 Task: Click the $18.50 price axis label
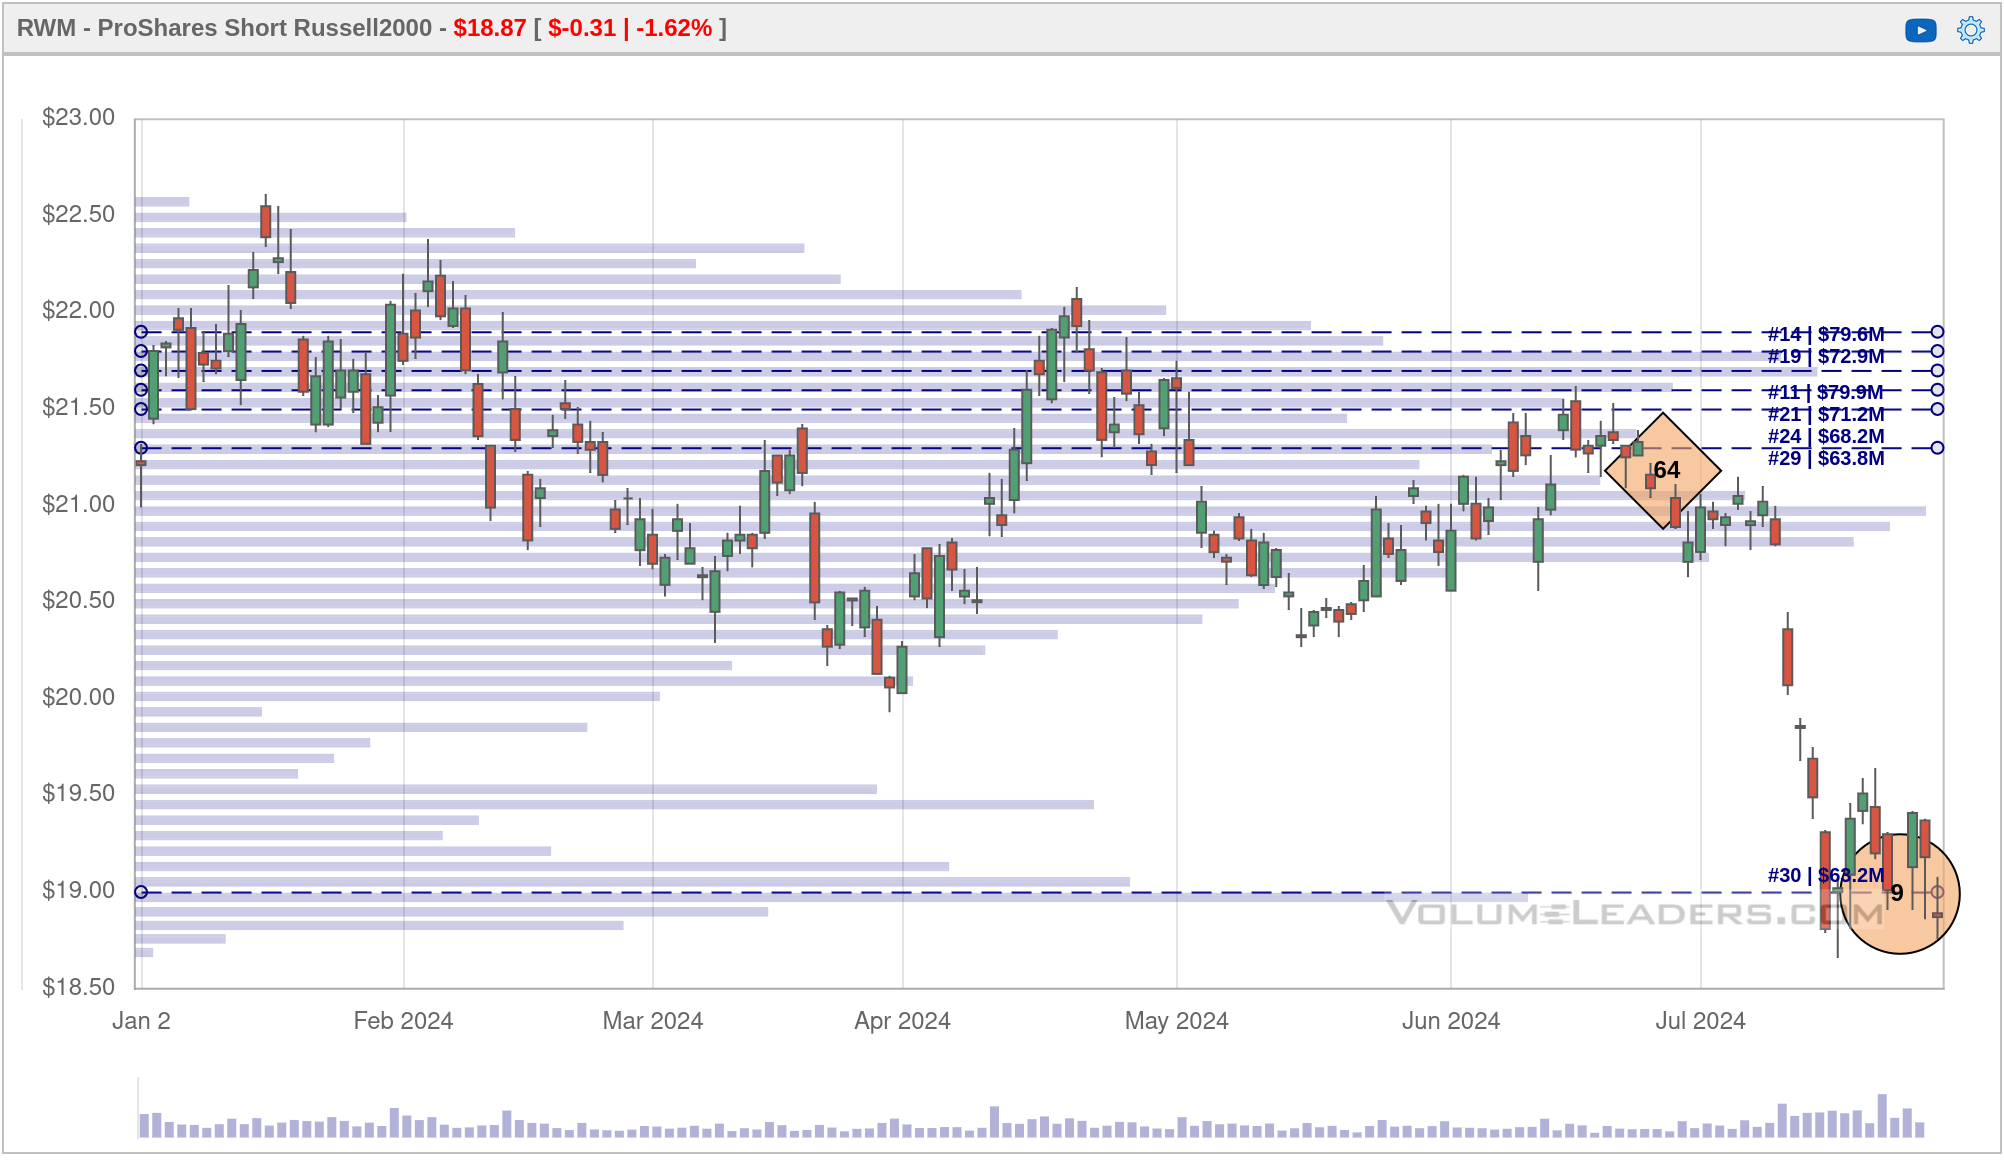[x=78, y=987]
